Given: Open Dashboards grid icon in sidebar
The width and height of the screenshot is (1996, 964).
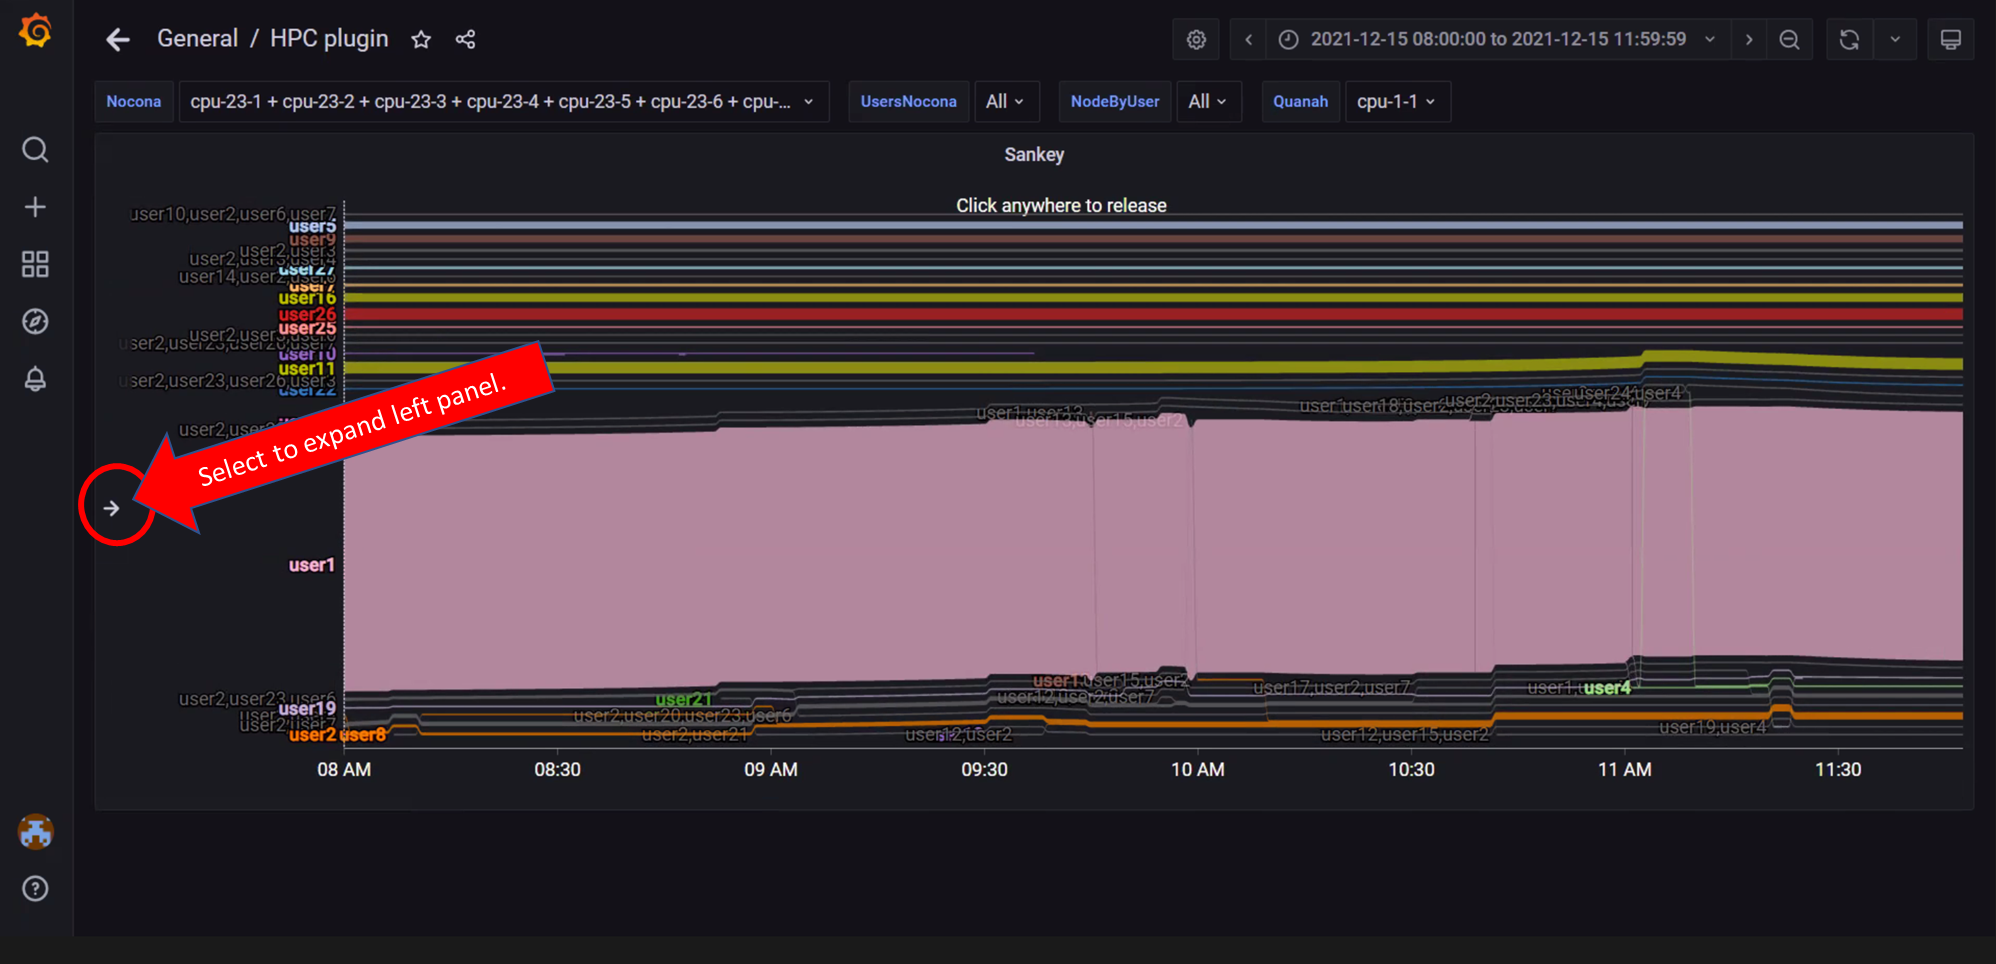Looking at the screenshot, I should pos(35,264).
